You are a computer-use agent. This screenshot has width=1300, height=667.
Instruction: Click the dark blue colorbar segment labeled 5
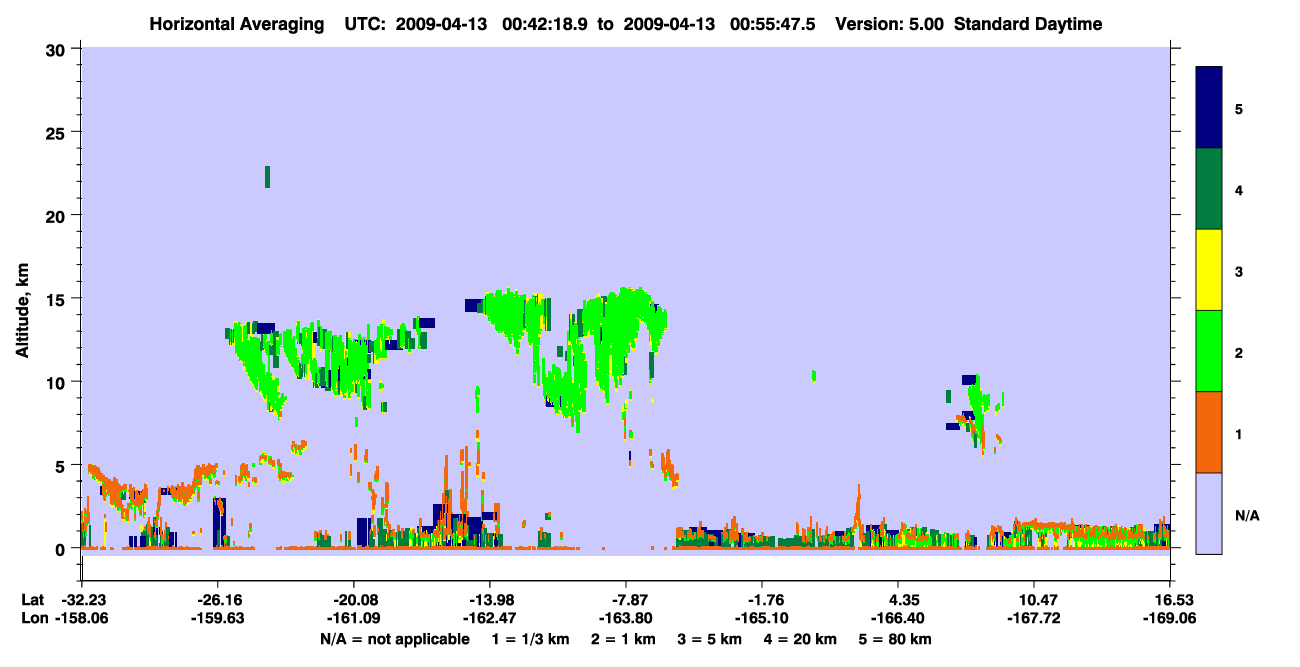(1209, 108)
